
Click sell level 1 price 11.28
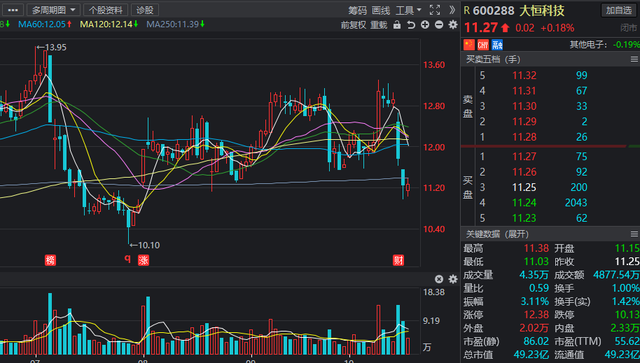[x=524, y=137]
